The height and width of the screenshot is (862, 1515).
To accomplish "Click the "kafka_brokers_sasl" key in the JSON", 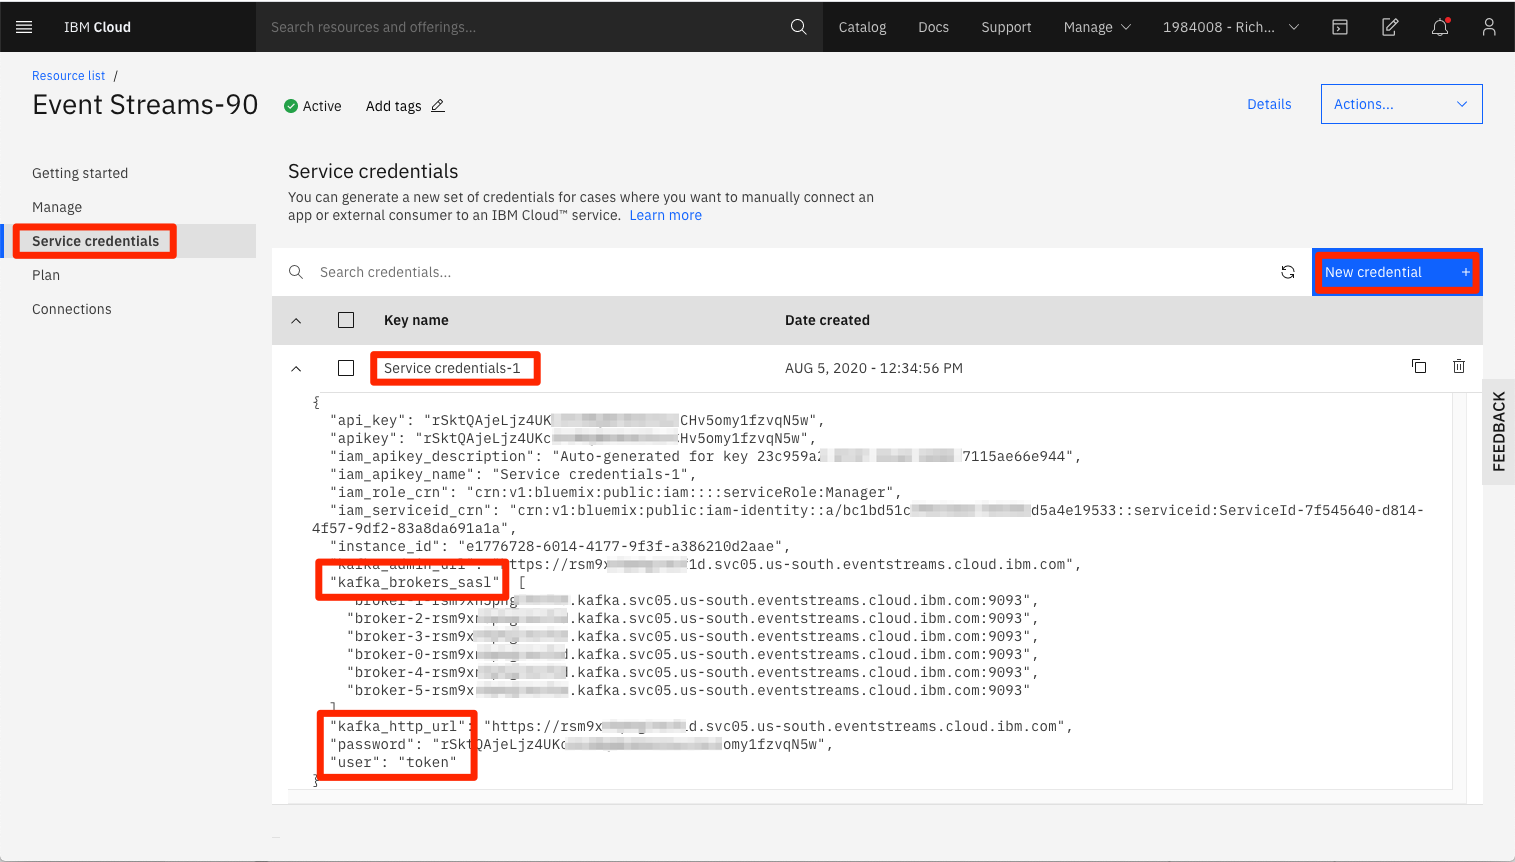I will click(x=414, y=582).
